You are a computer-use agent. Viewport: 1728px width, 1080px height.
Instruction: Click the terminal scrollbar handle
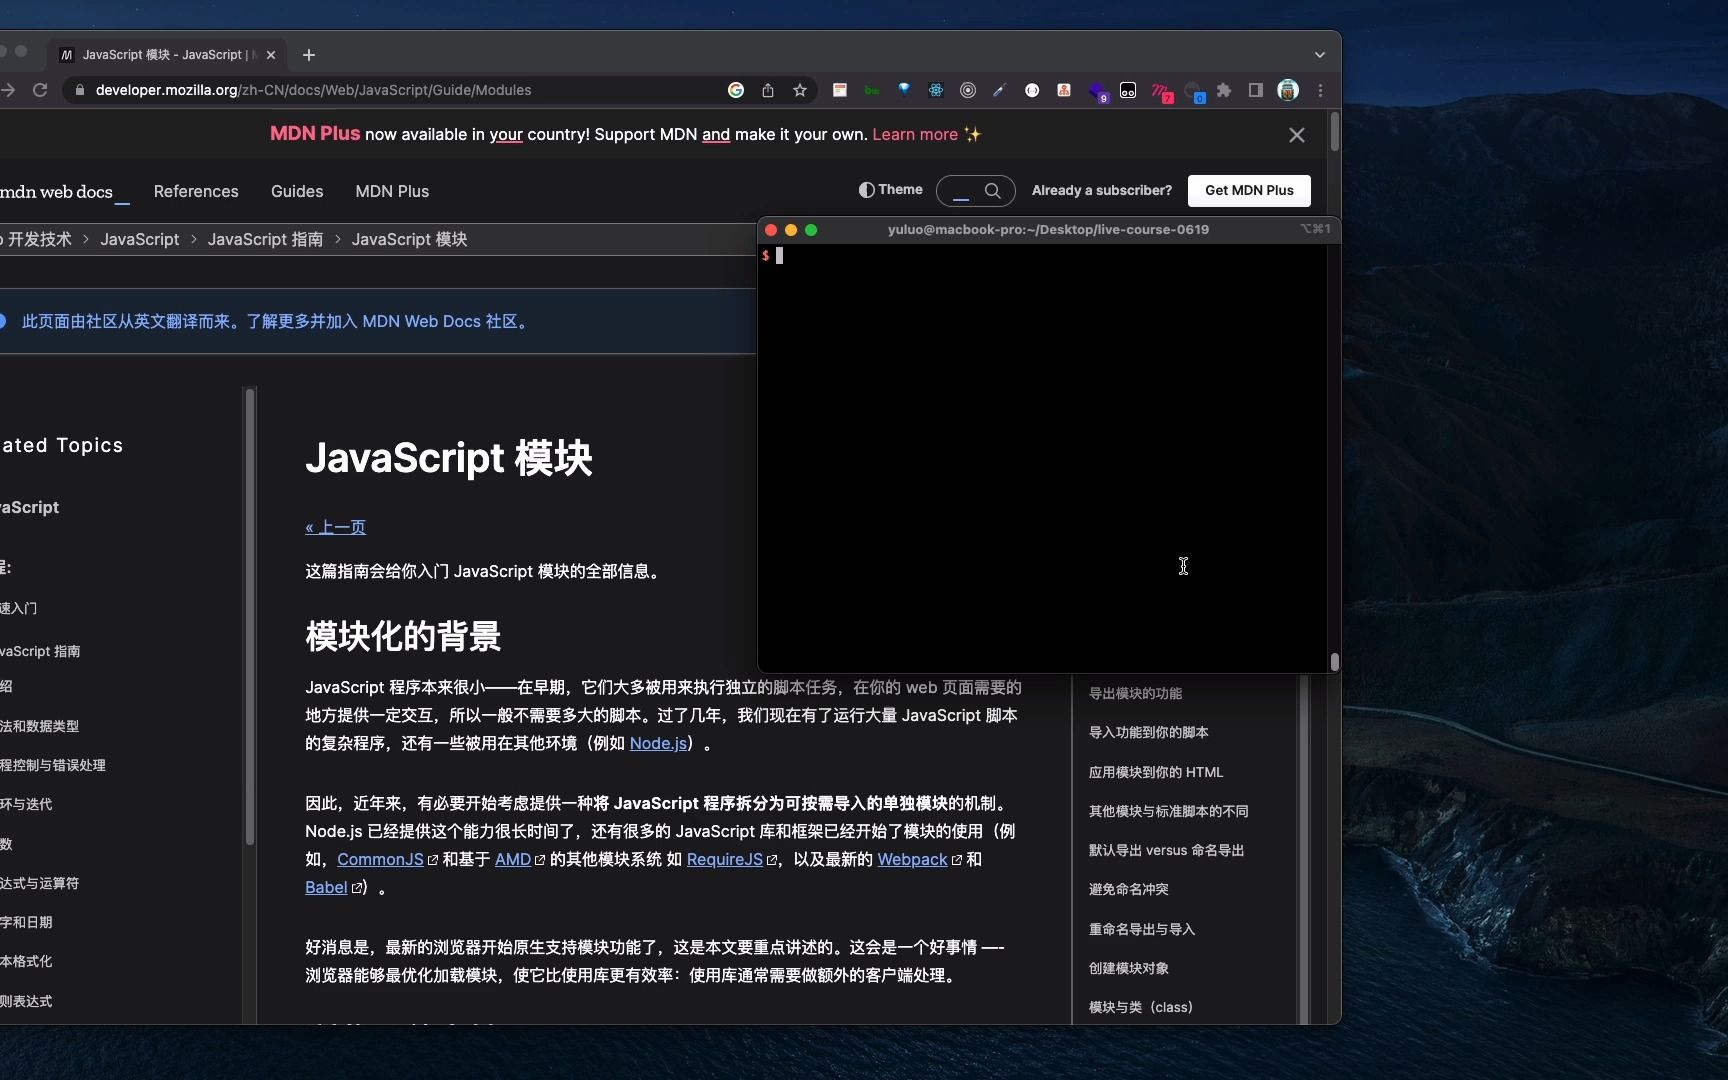(x=1334, y=662)
